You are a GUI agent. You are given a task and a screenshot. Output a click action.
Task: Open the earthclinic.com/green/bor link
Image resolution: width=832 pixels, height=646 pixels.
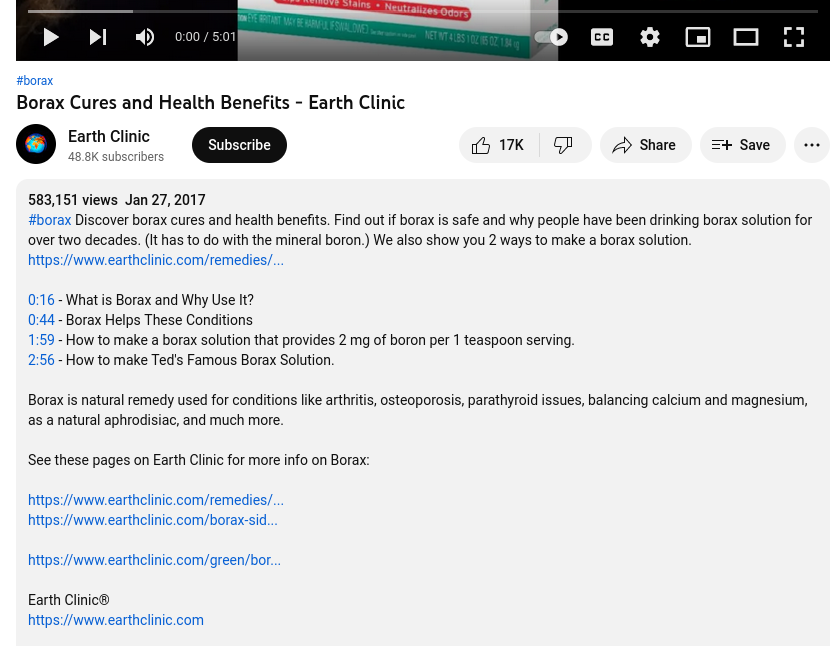click(x=154, y=560)
